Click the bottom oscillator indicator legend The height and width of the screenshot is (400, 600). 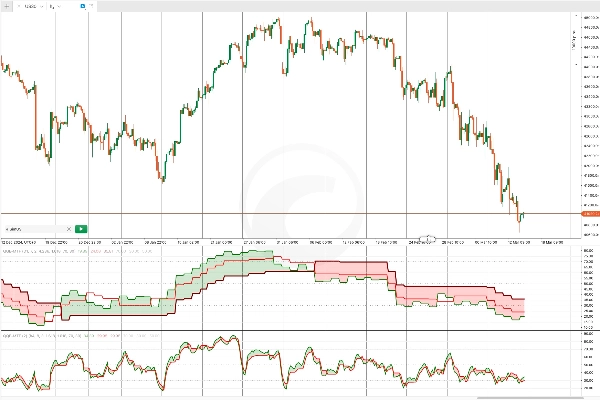(40, 336)
